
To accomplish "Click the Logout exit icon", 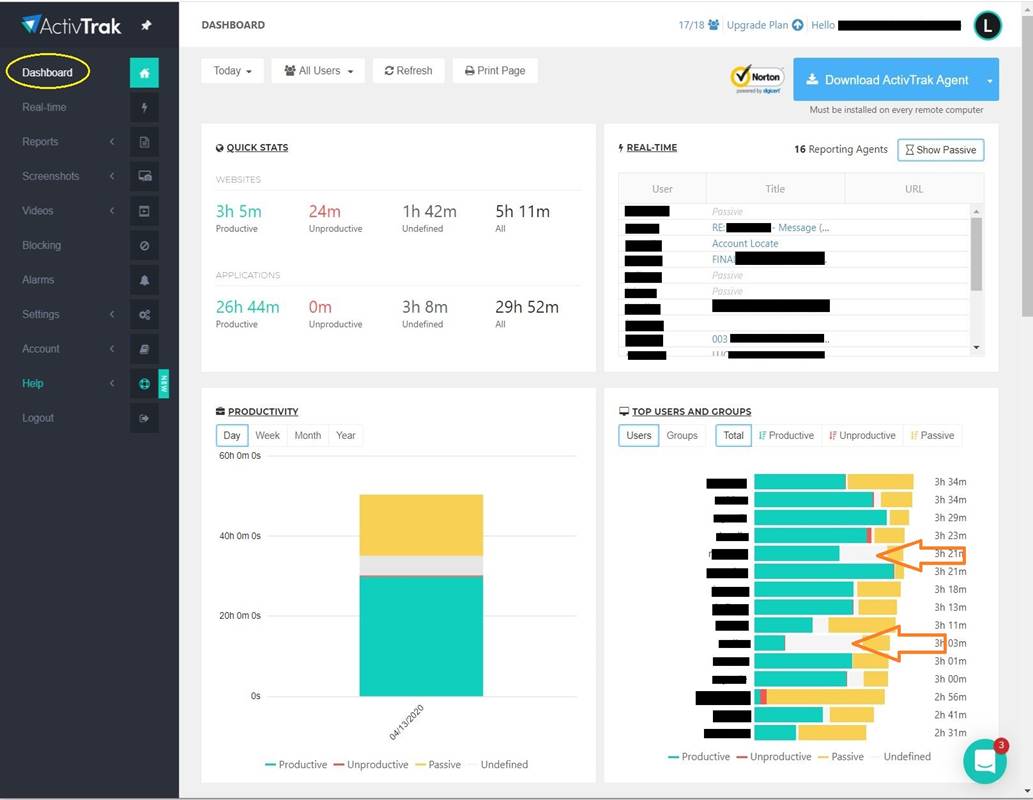I will [x=144, y=418].
